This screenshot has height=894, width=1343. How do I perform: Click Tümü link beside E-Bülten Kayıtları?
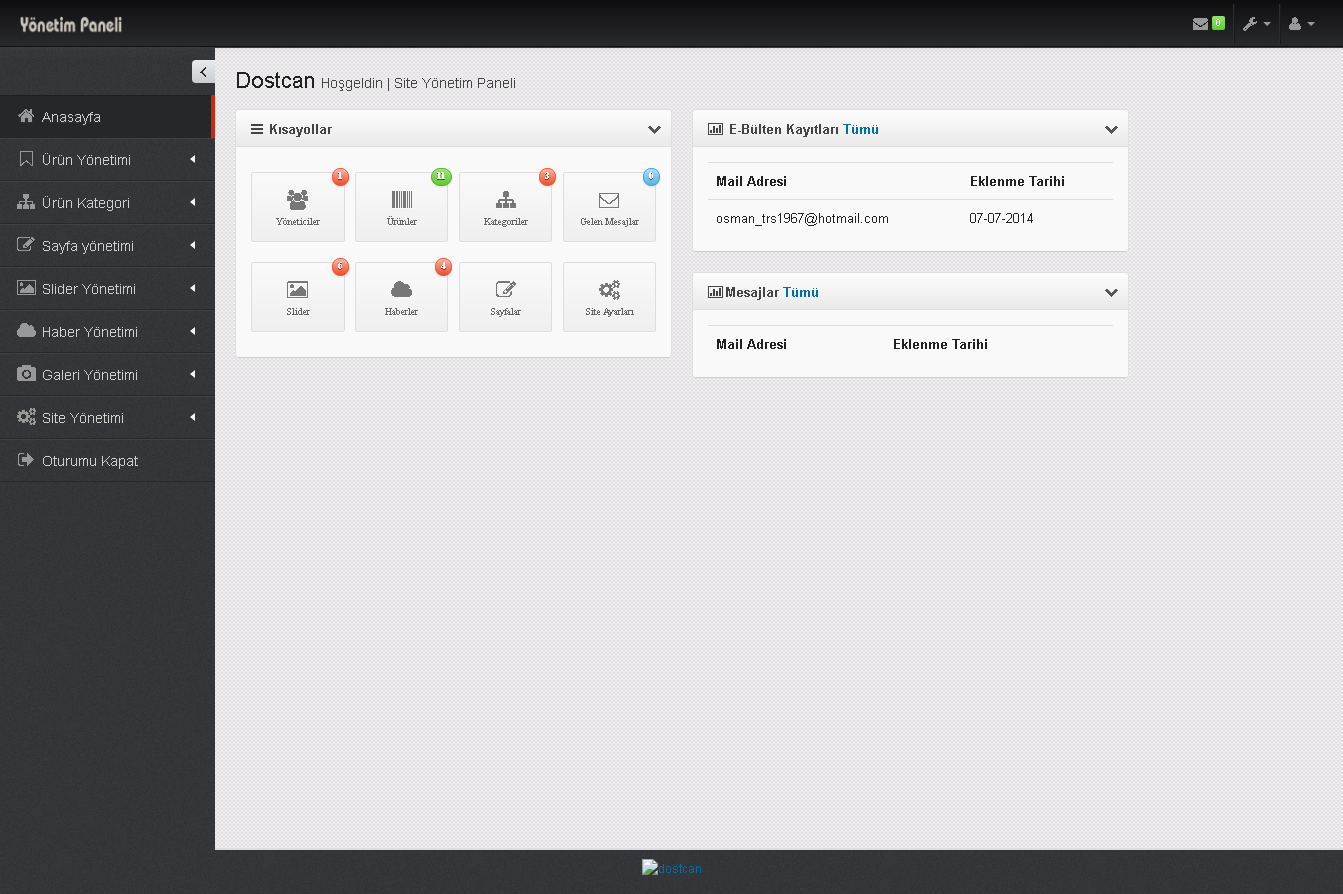point(860,130)
